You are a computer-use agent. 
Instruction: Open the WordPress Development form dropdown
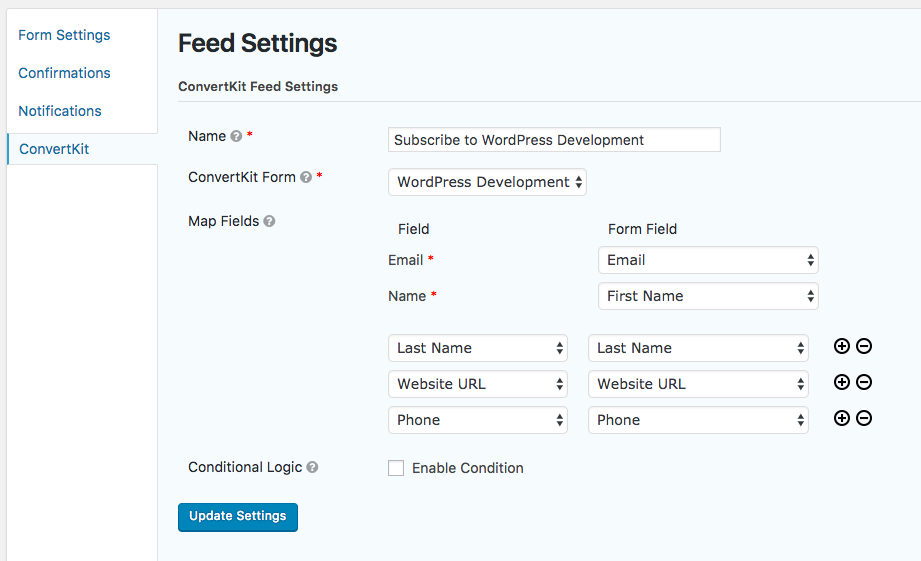click(487, 182)
